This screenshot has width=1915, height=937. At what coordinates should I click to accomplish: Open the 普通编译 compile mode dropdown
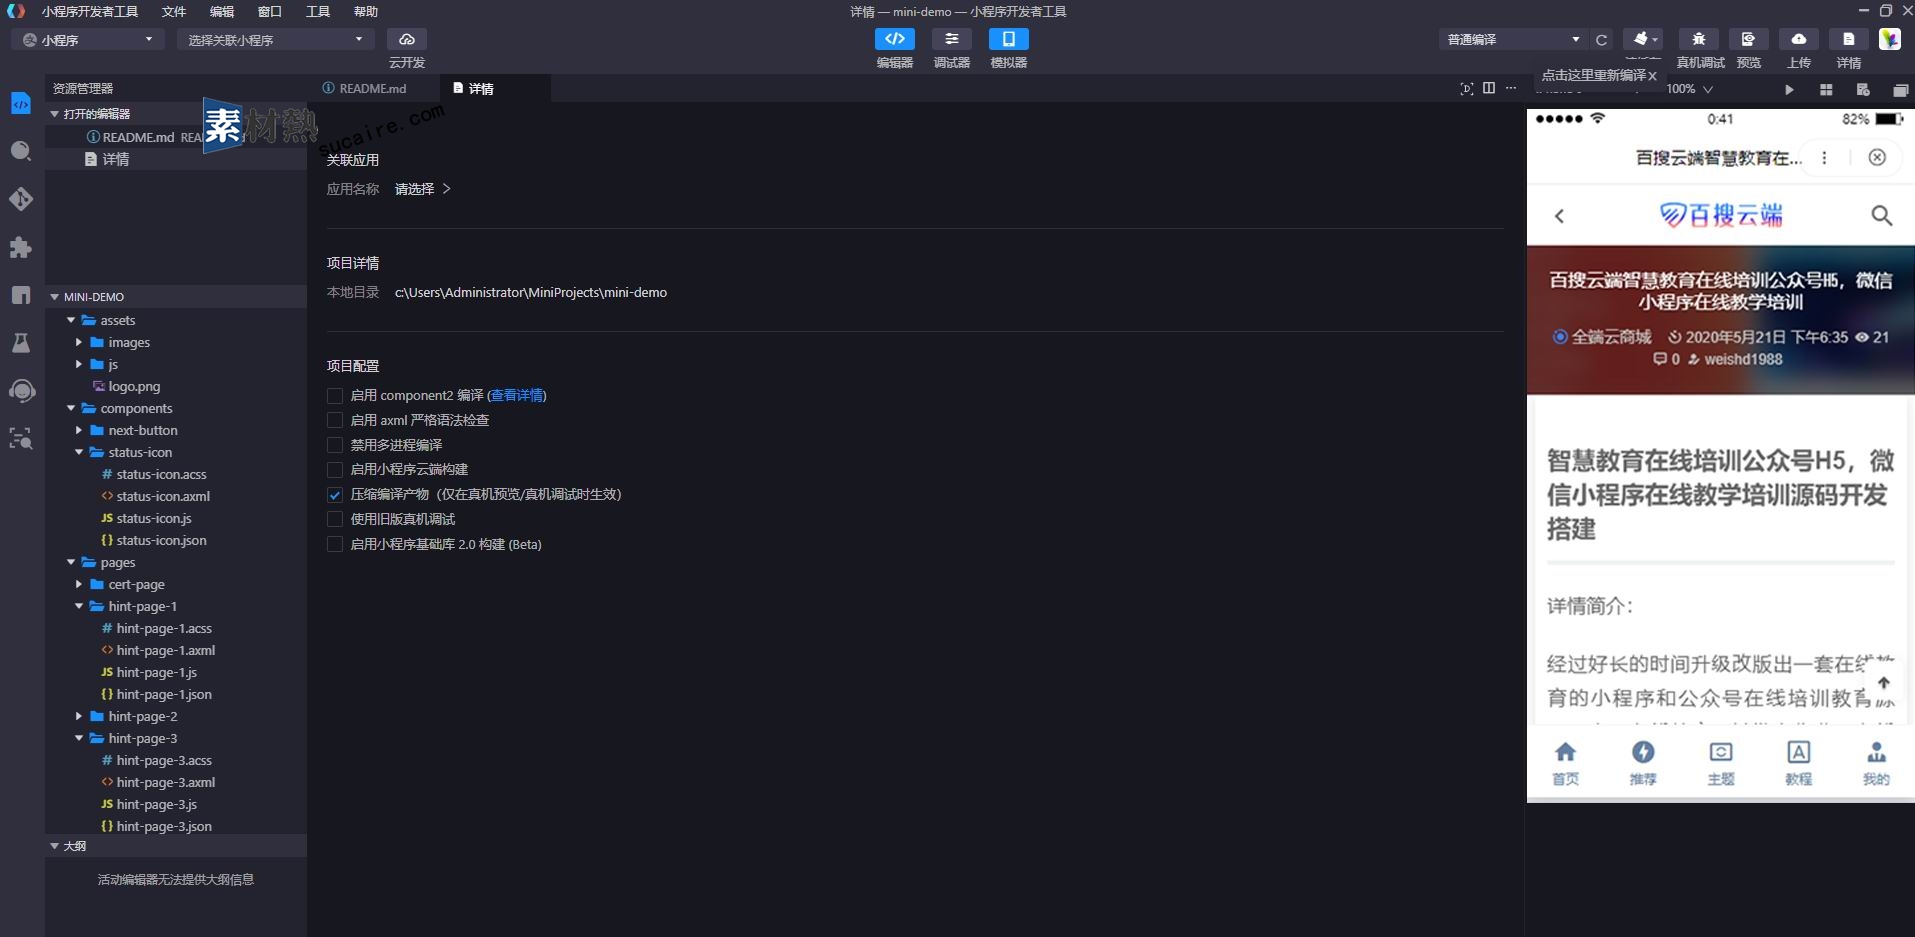1514,40
